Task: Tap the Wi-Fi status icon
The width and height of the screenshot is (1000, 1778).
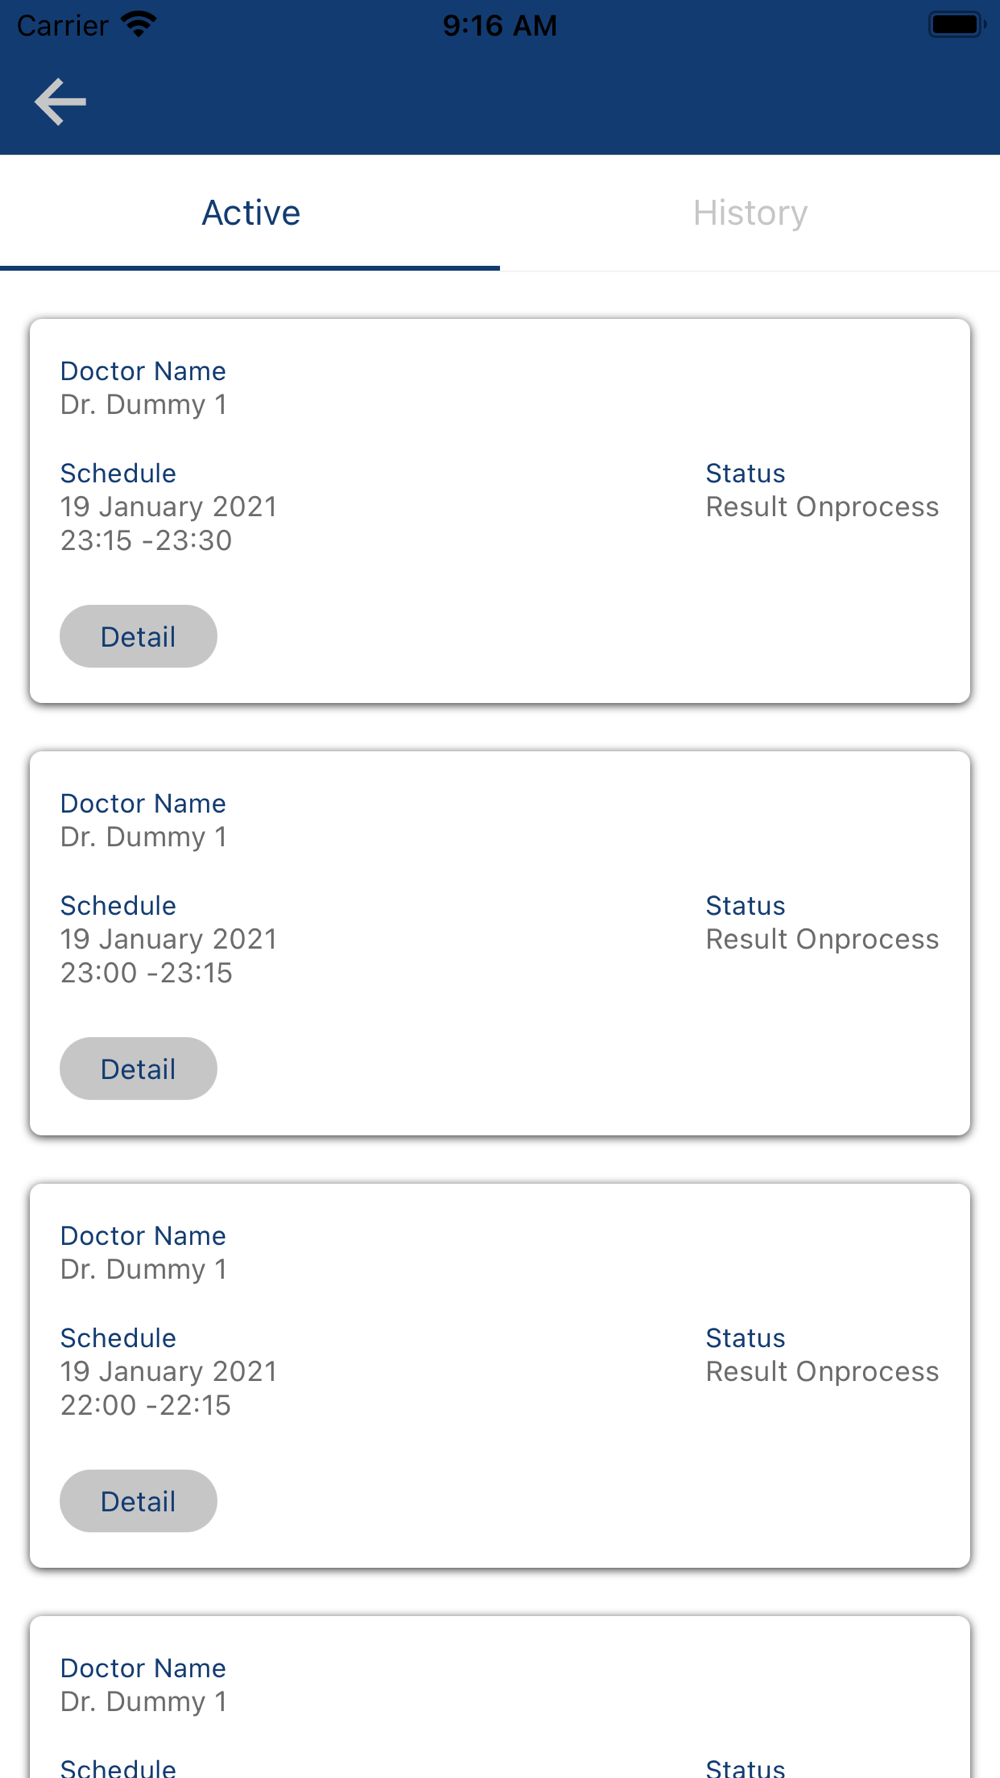Action: (139, 24)
